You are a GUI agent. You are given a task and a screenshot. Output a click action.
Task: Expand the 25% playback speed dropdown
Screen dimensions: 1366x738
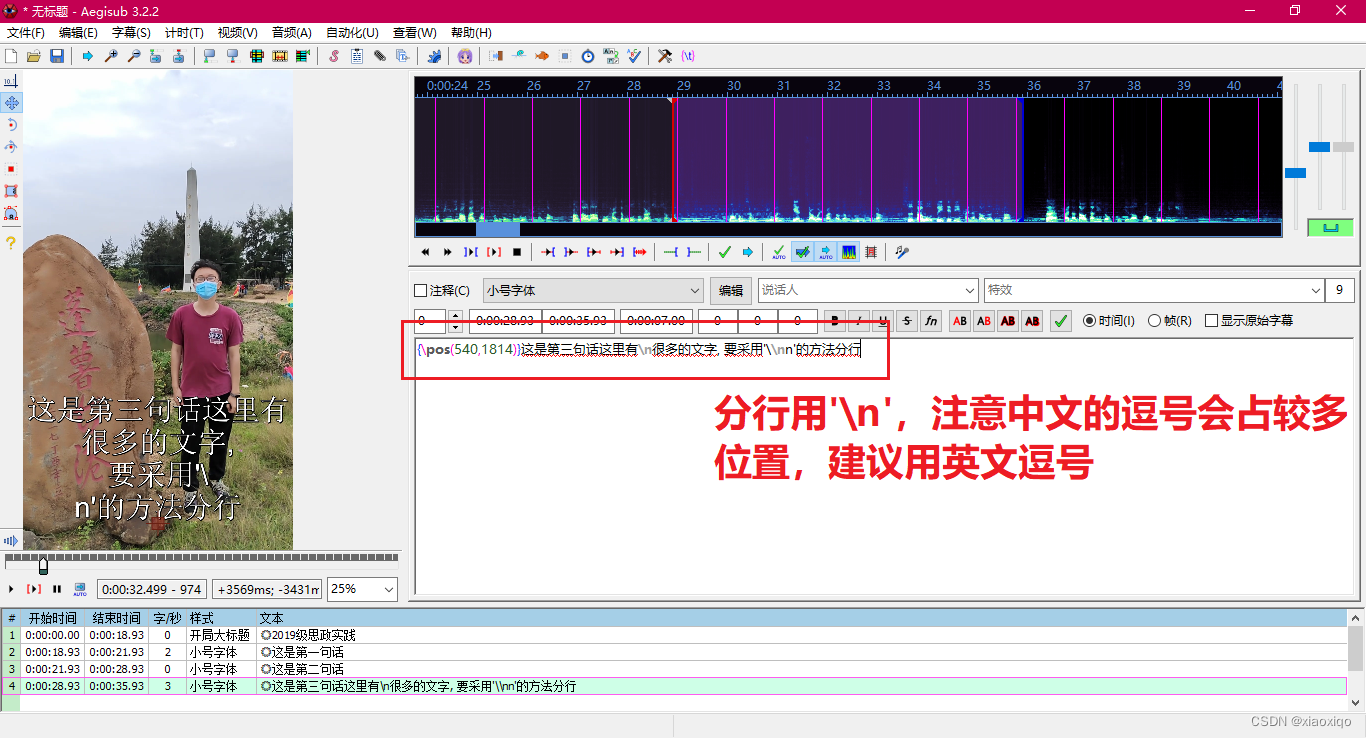(361, 590)
